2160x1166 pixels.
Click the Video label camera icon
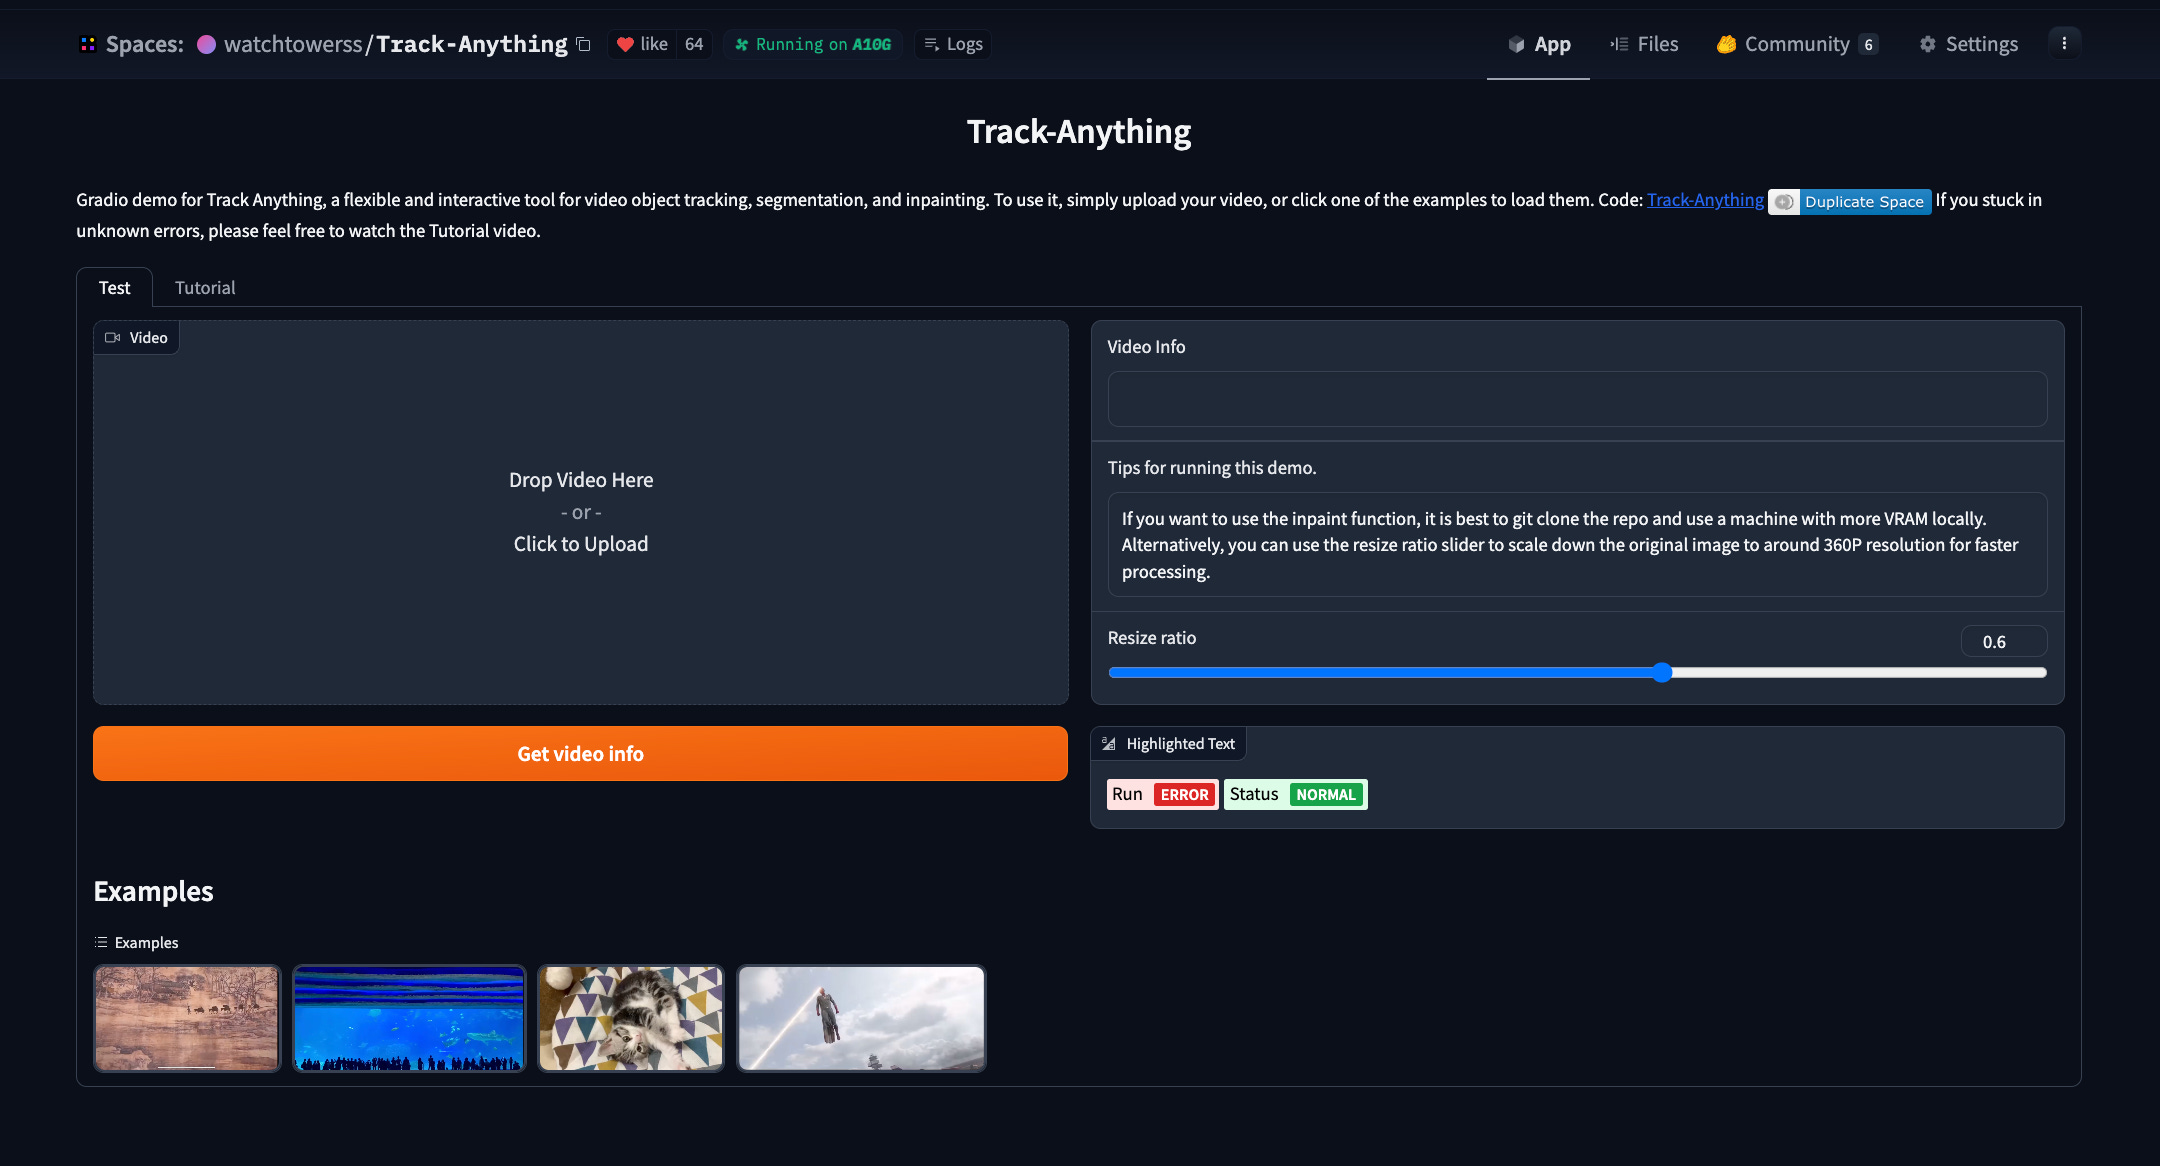point(113,338)
